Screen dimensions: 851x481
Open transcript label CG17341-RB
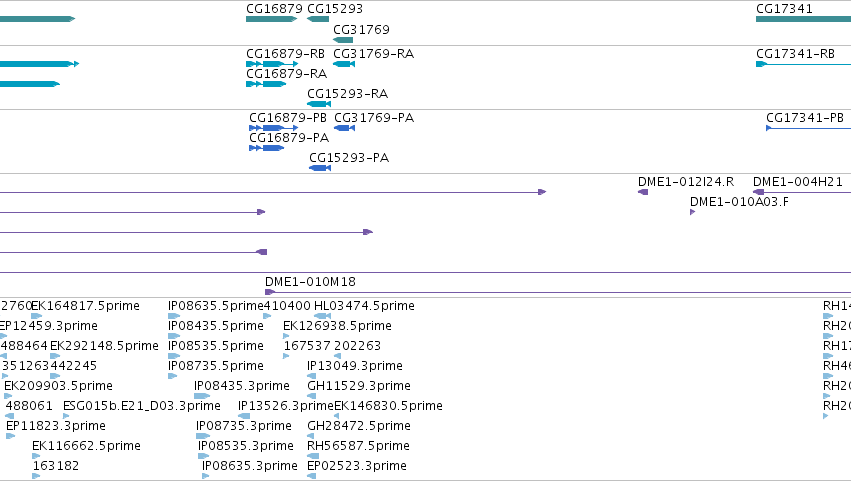(x=795, y=54)
